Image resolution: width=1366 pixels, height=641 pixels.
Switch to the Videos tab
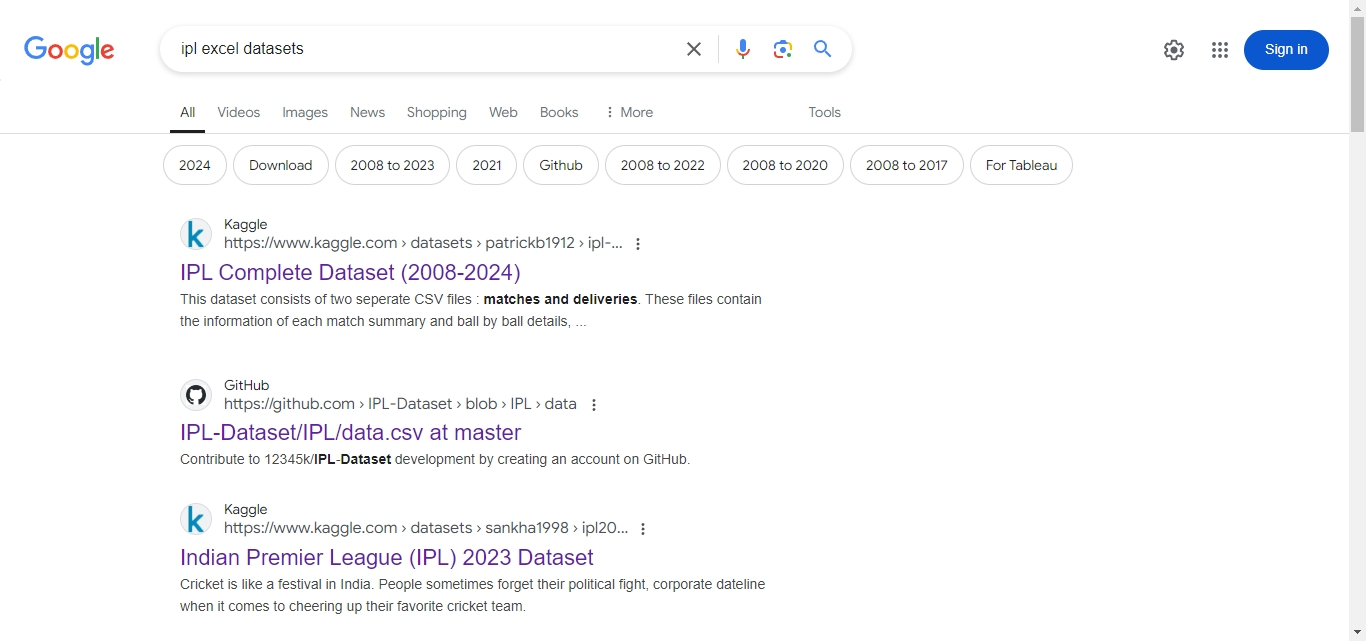239,112
